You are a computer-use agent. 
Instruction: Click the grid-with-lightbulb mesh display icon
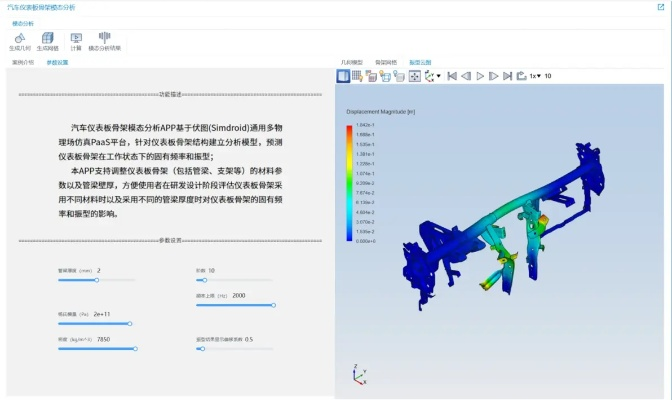point(357,76)
